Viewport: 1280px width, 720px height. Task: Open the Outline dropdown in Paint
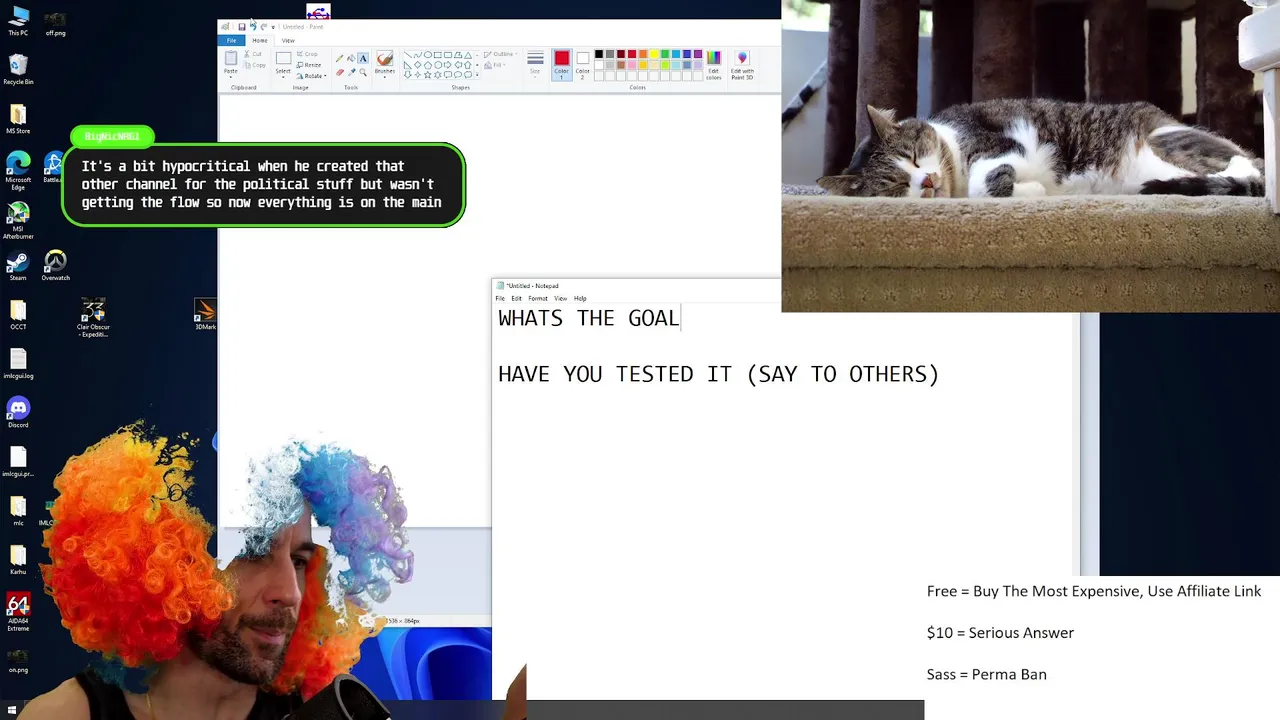click(x=502, y=54)
